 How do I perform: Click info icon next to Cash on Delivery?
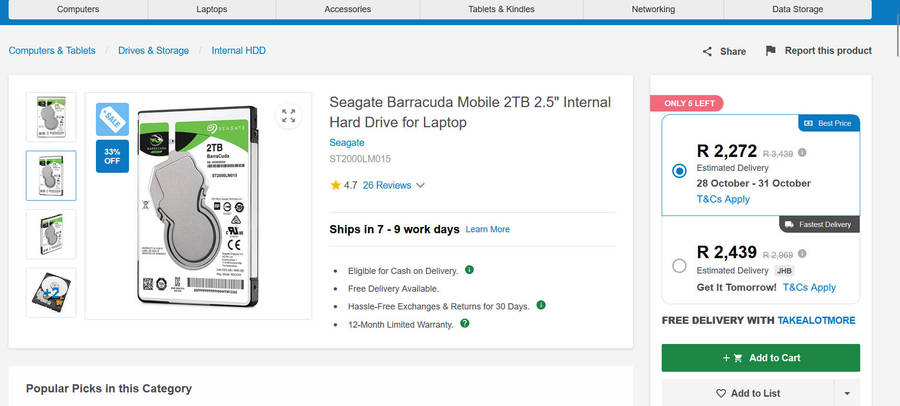click(x=469, y=270)
